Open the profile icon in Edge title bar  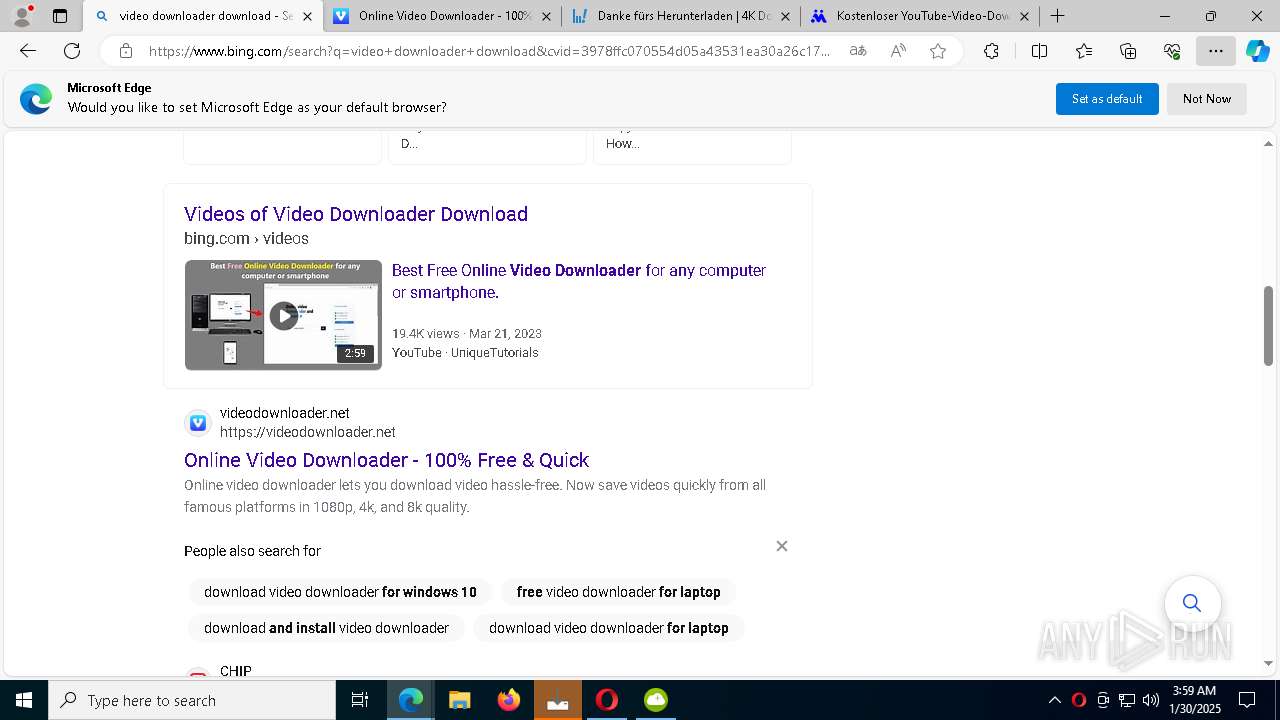[x=22, y=16]
